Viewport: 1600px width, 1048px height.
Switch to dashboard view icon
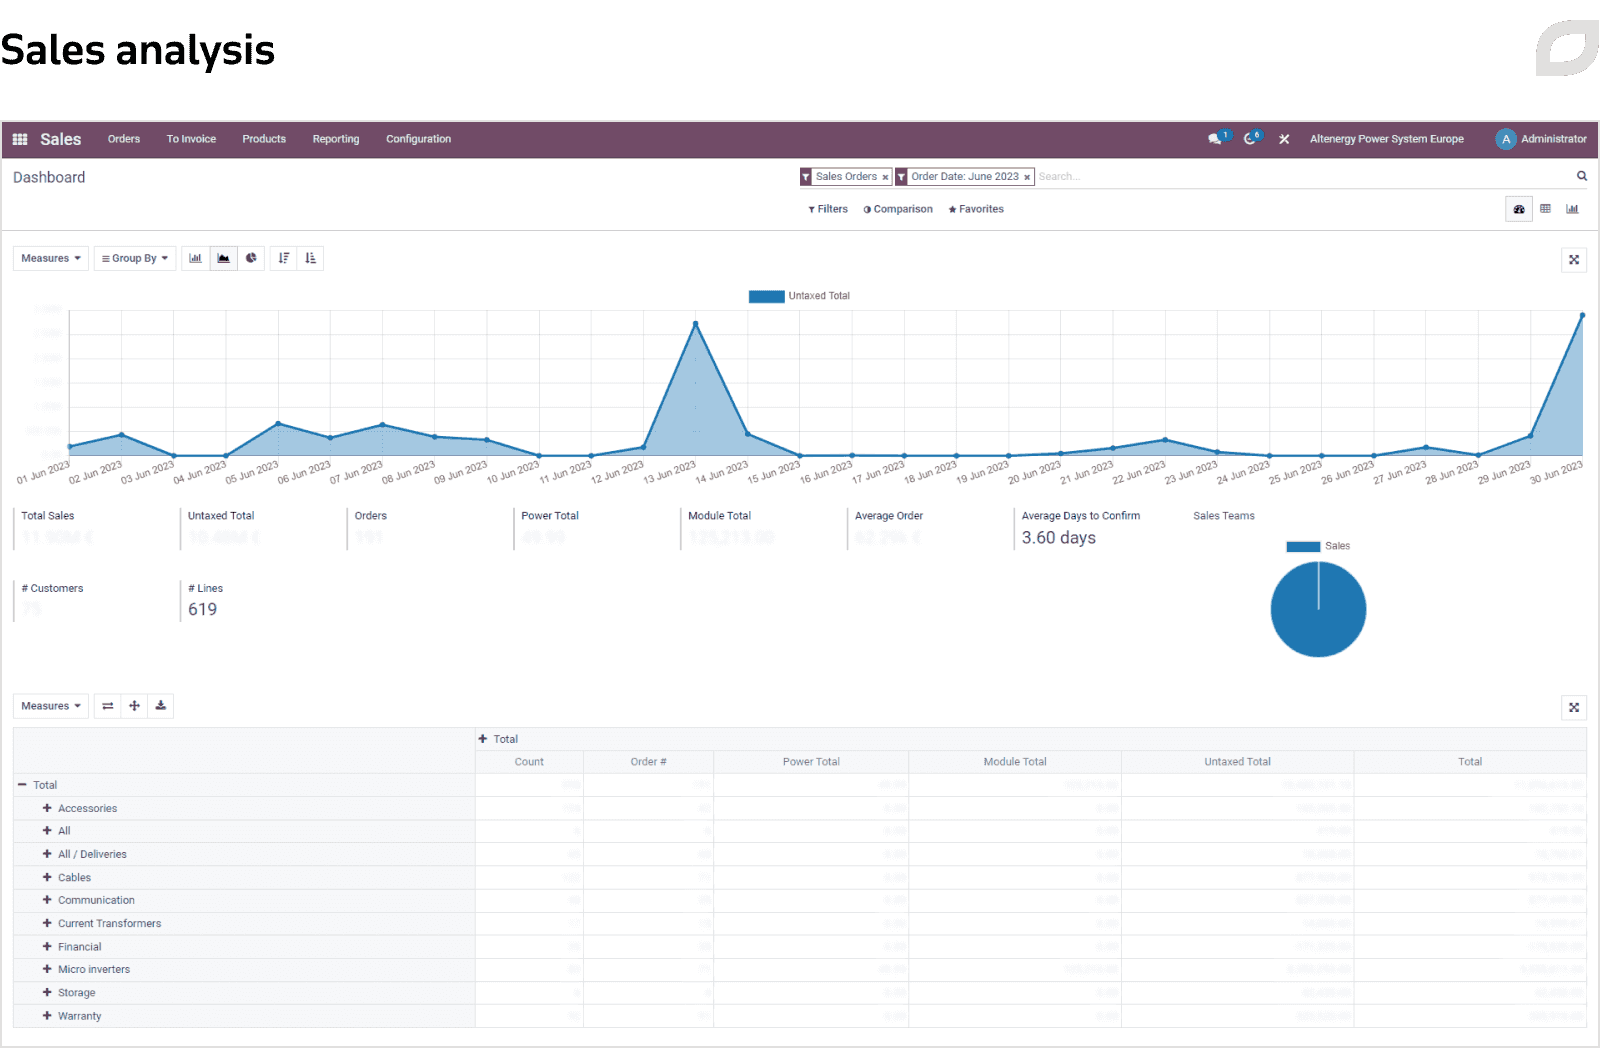(1519, 209)
